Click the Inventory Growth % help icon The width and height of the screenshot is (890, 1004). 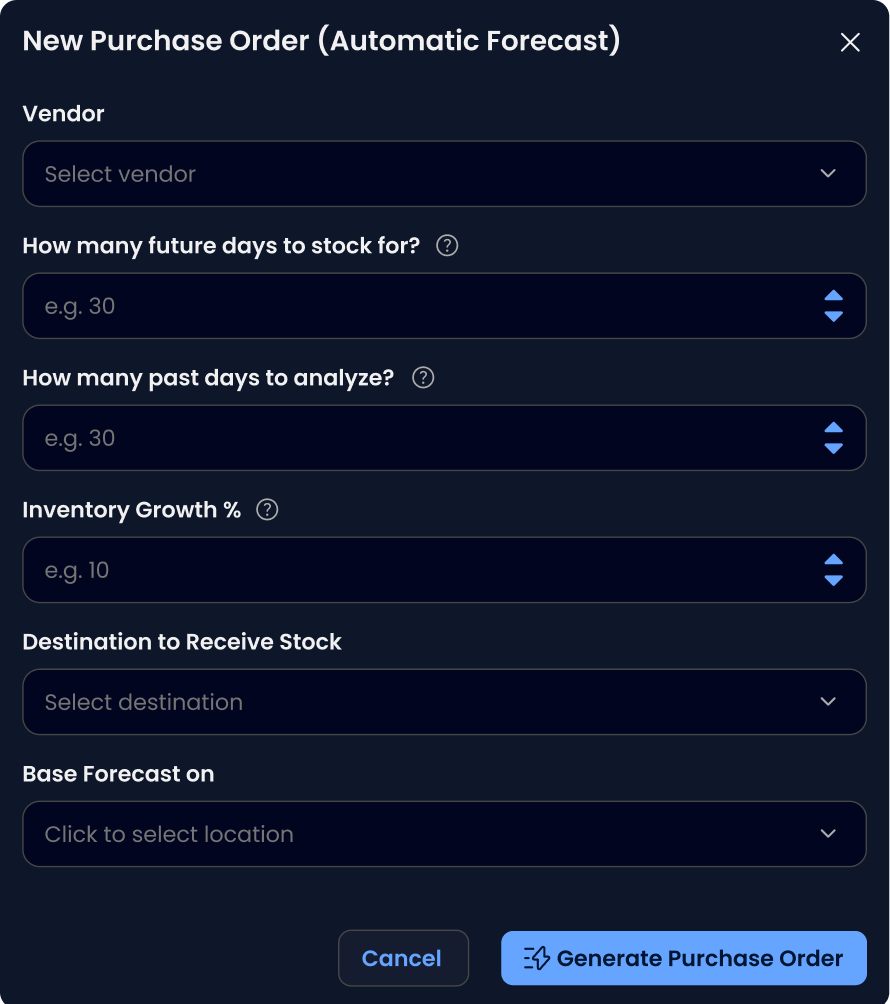click(x=267, y=509)
